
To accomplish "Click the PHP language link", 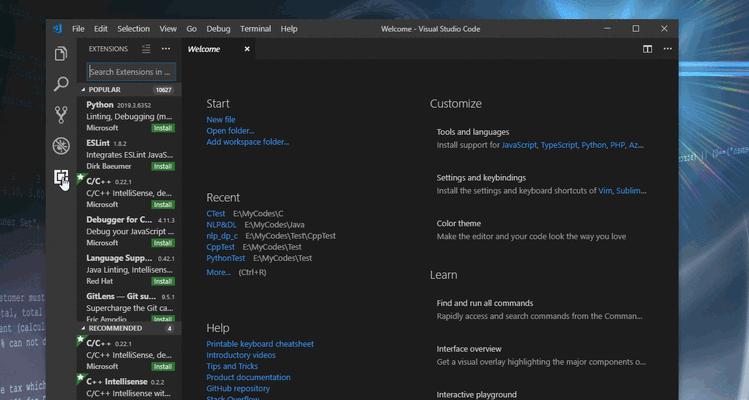I will pos(618,145).
